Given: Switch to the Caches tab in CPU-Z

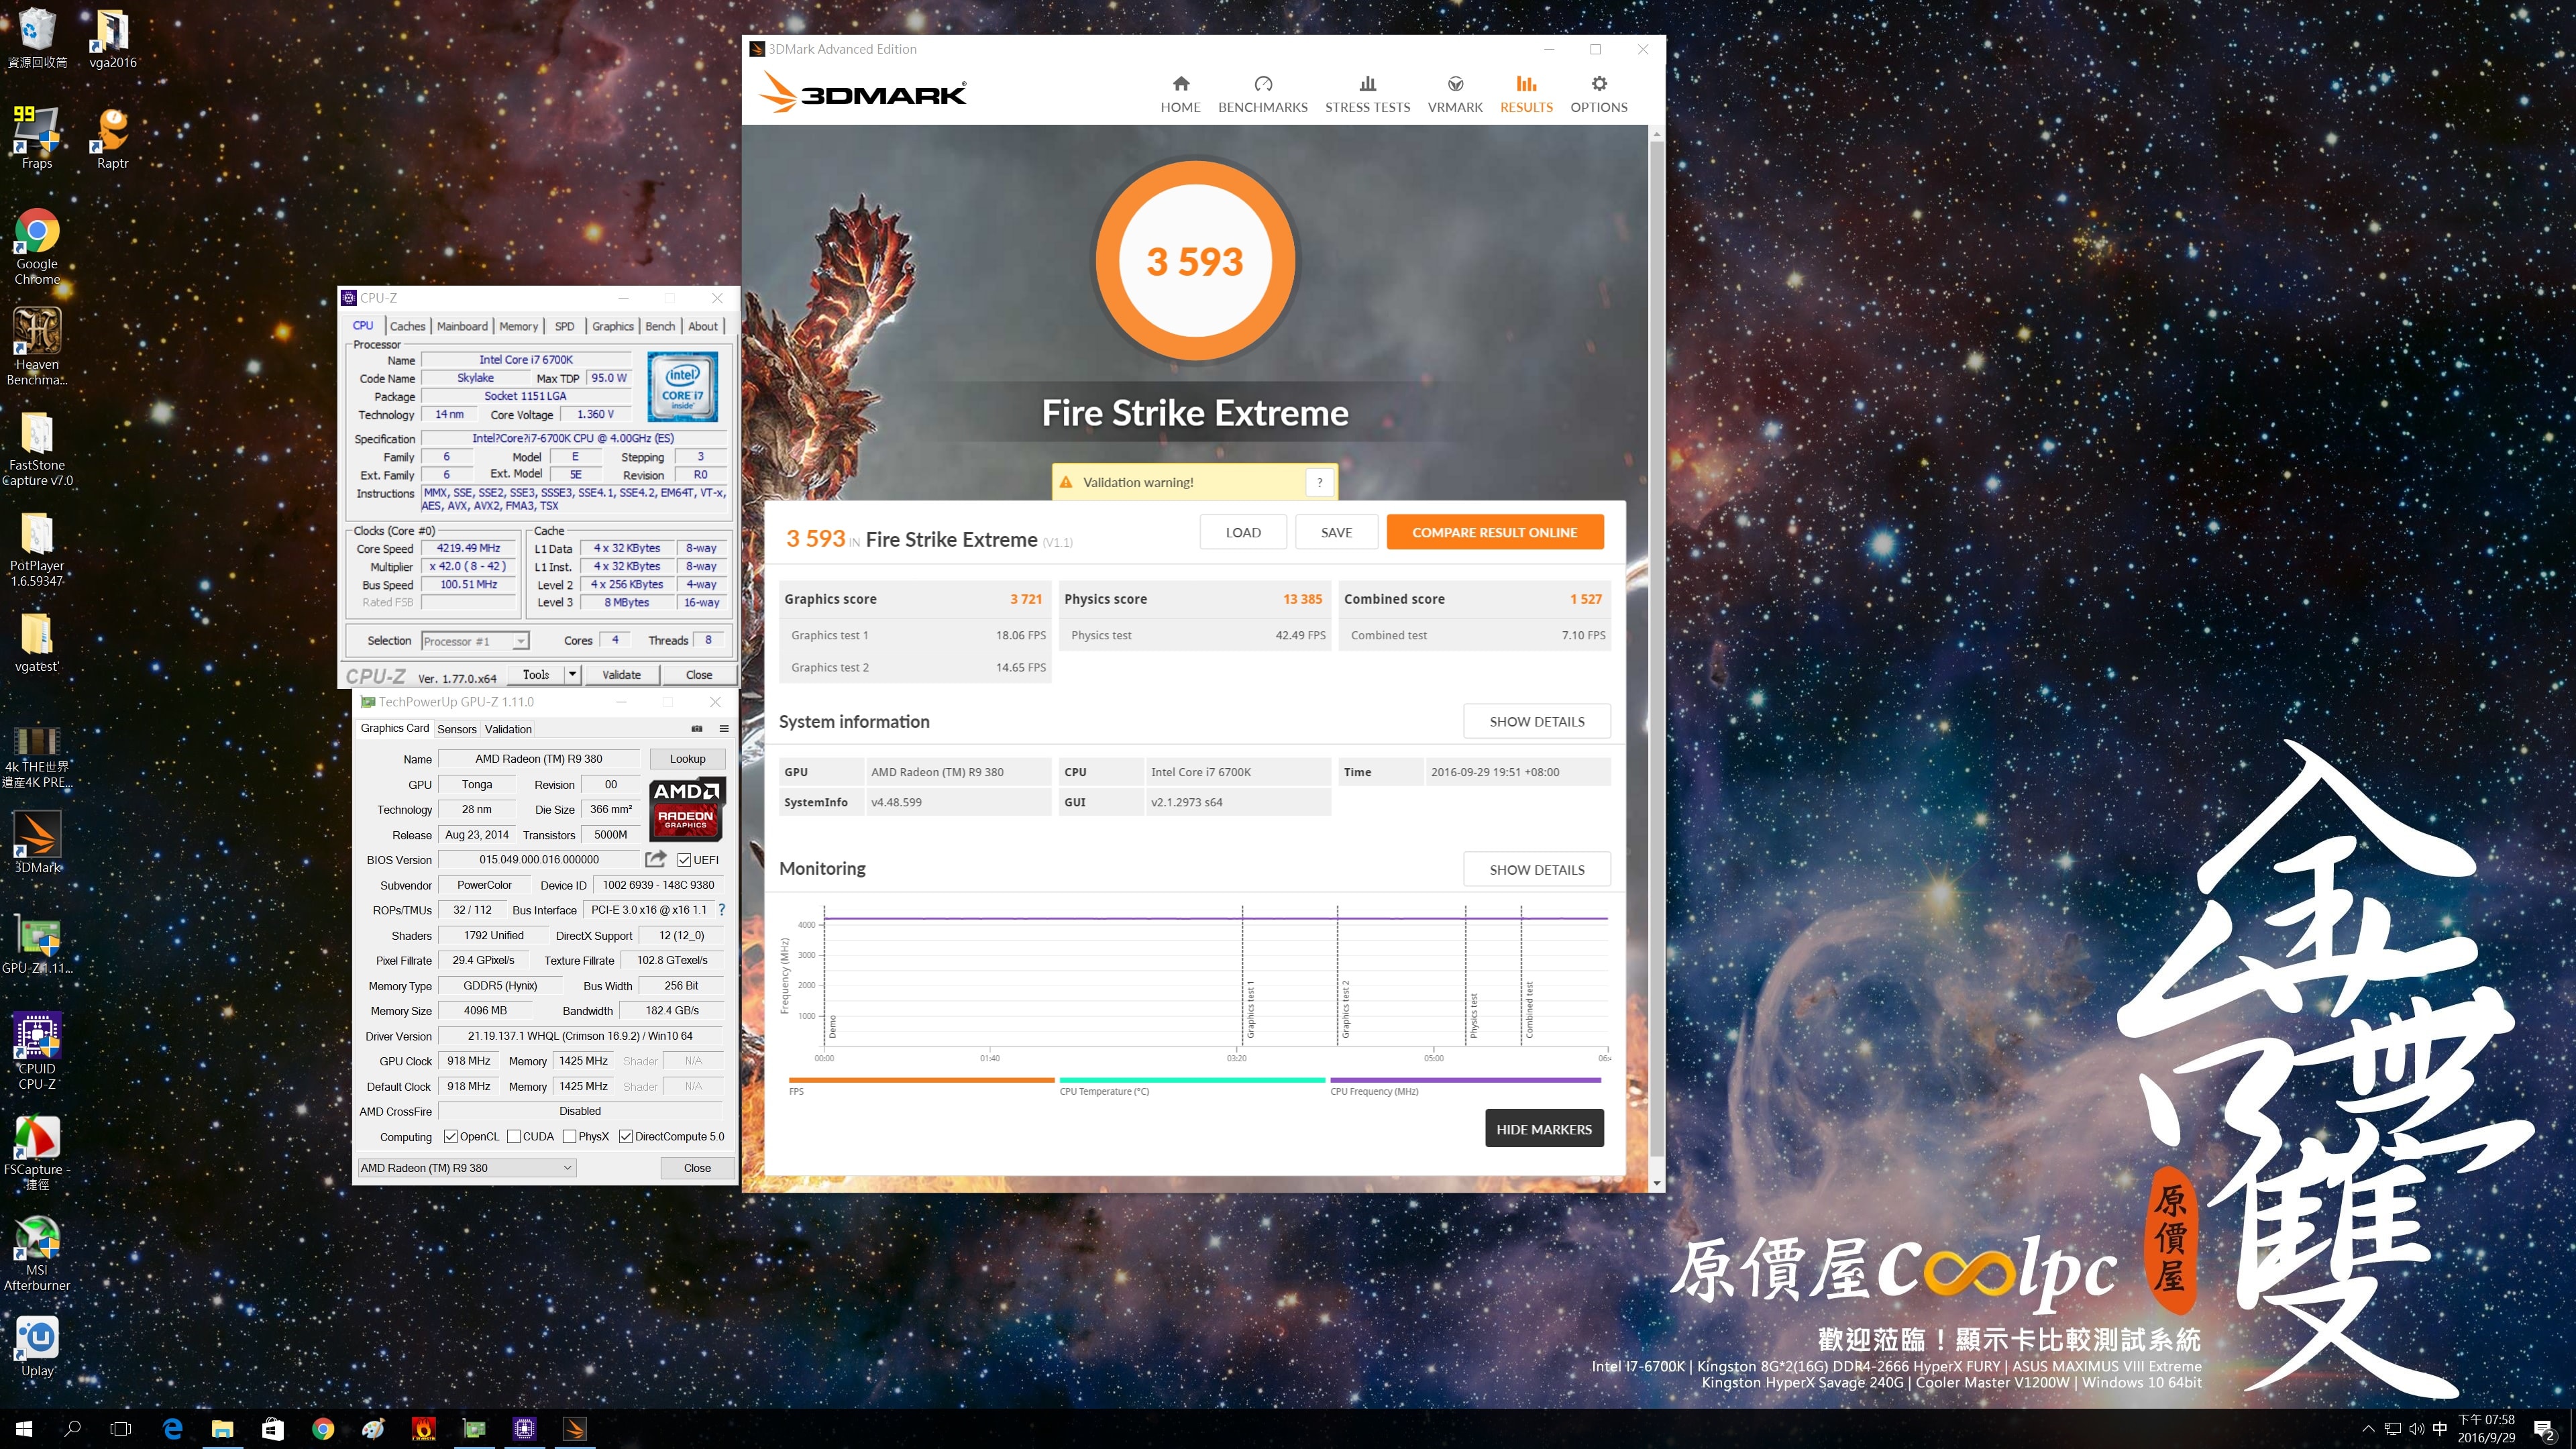Looking at the screenshot, I should [x=407, y=326].
